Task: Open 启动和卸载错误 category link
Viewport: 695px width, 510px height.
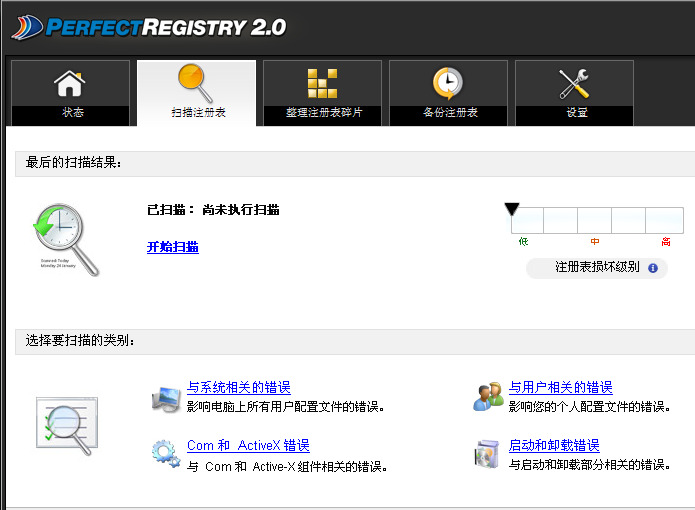Action: (x=554, y=445)
